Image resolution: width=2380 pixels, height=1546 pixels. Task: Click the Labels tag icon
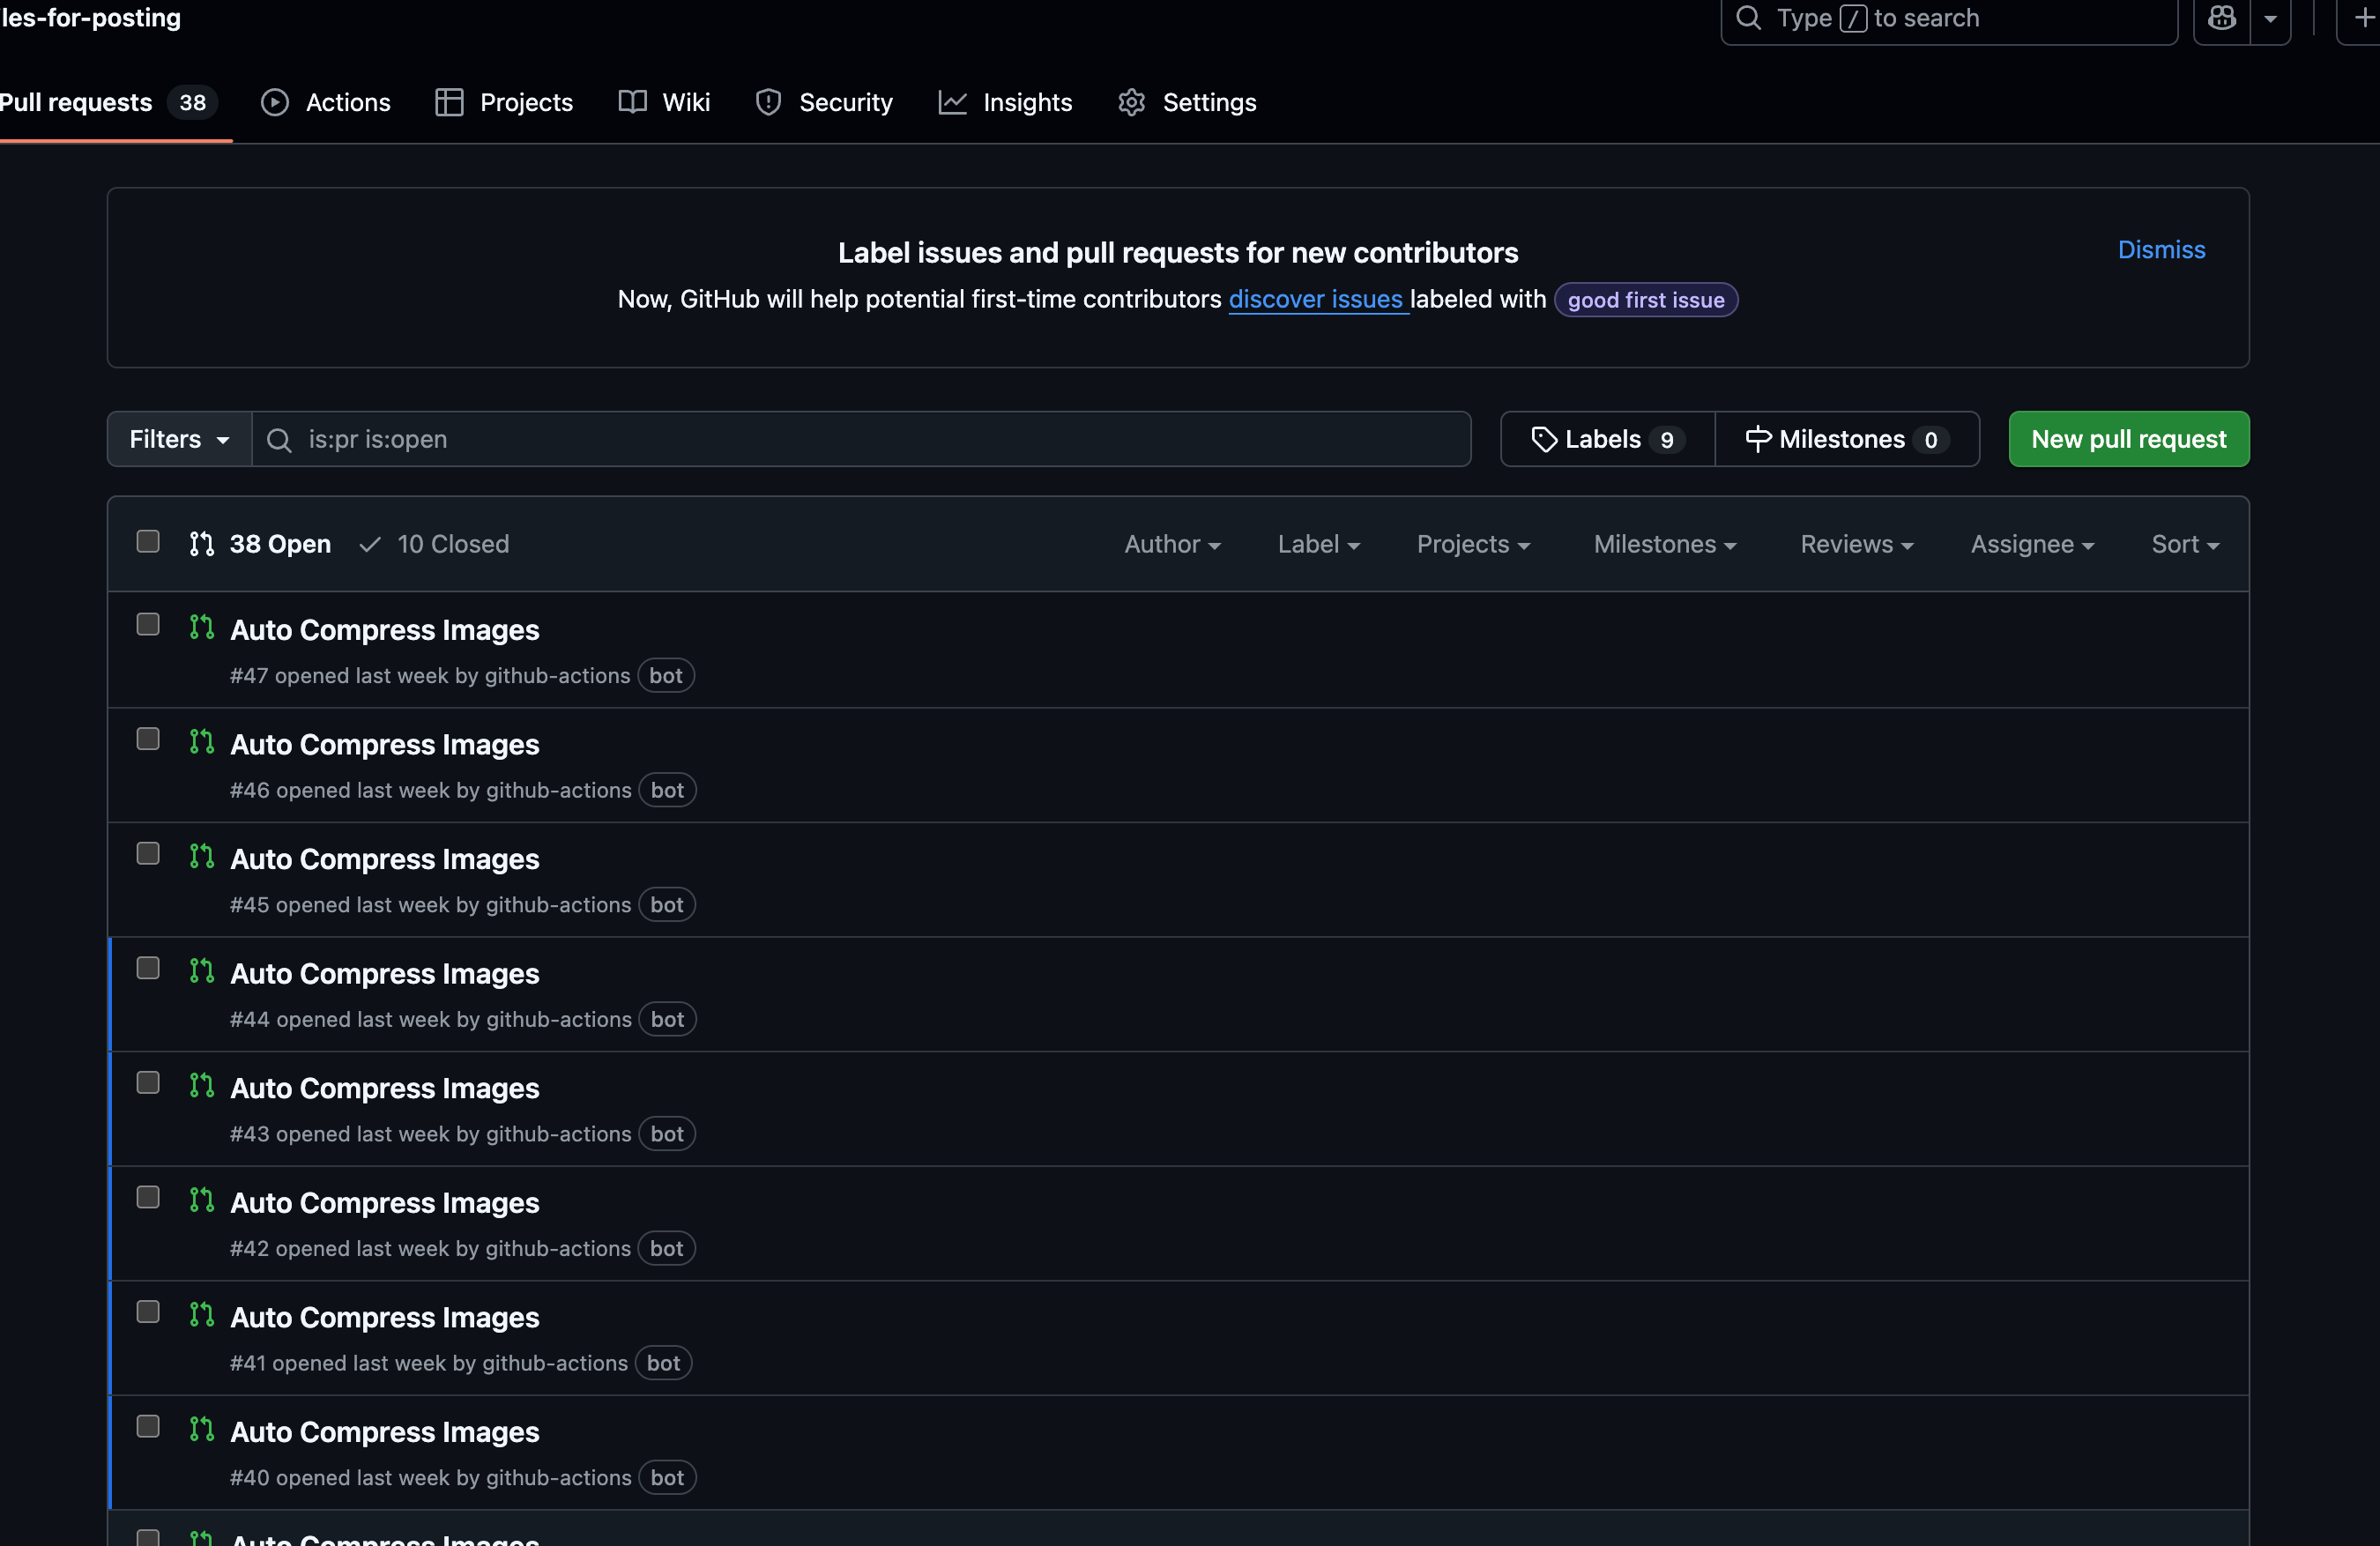point(1544,439)
